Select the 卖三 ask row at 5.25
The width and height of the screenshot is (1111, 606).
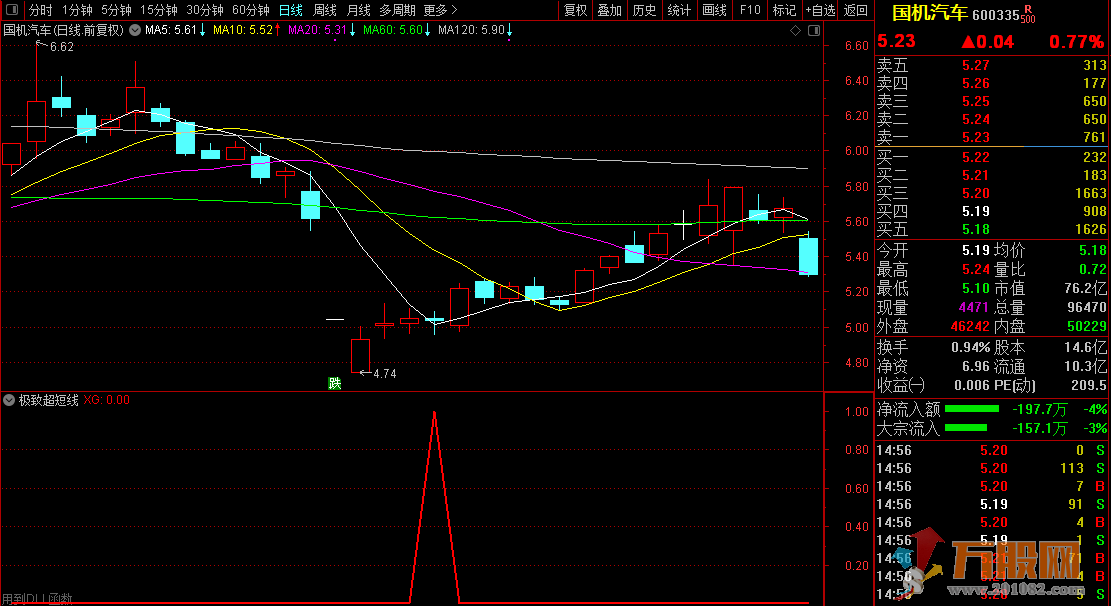(992, 101)
